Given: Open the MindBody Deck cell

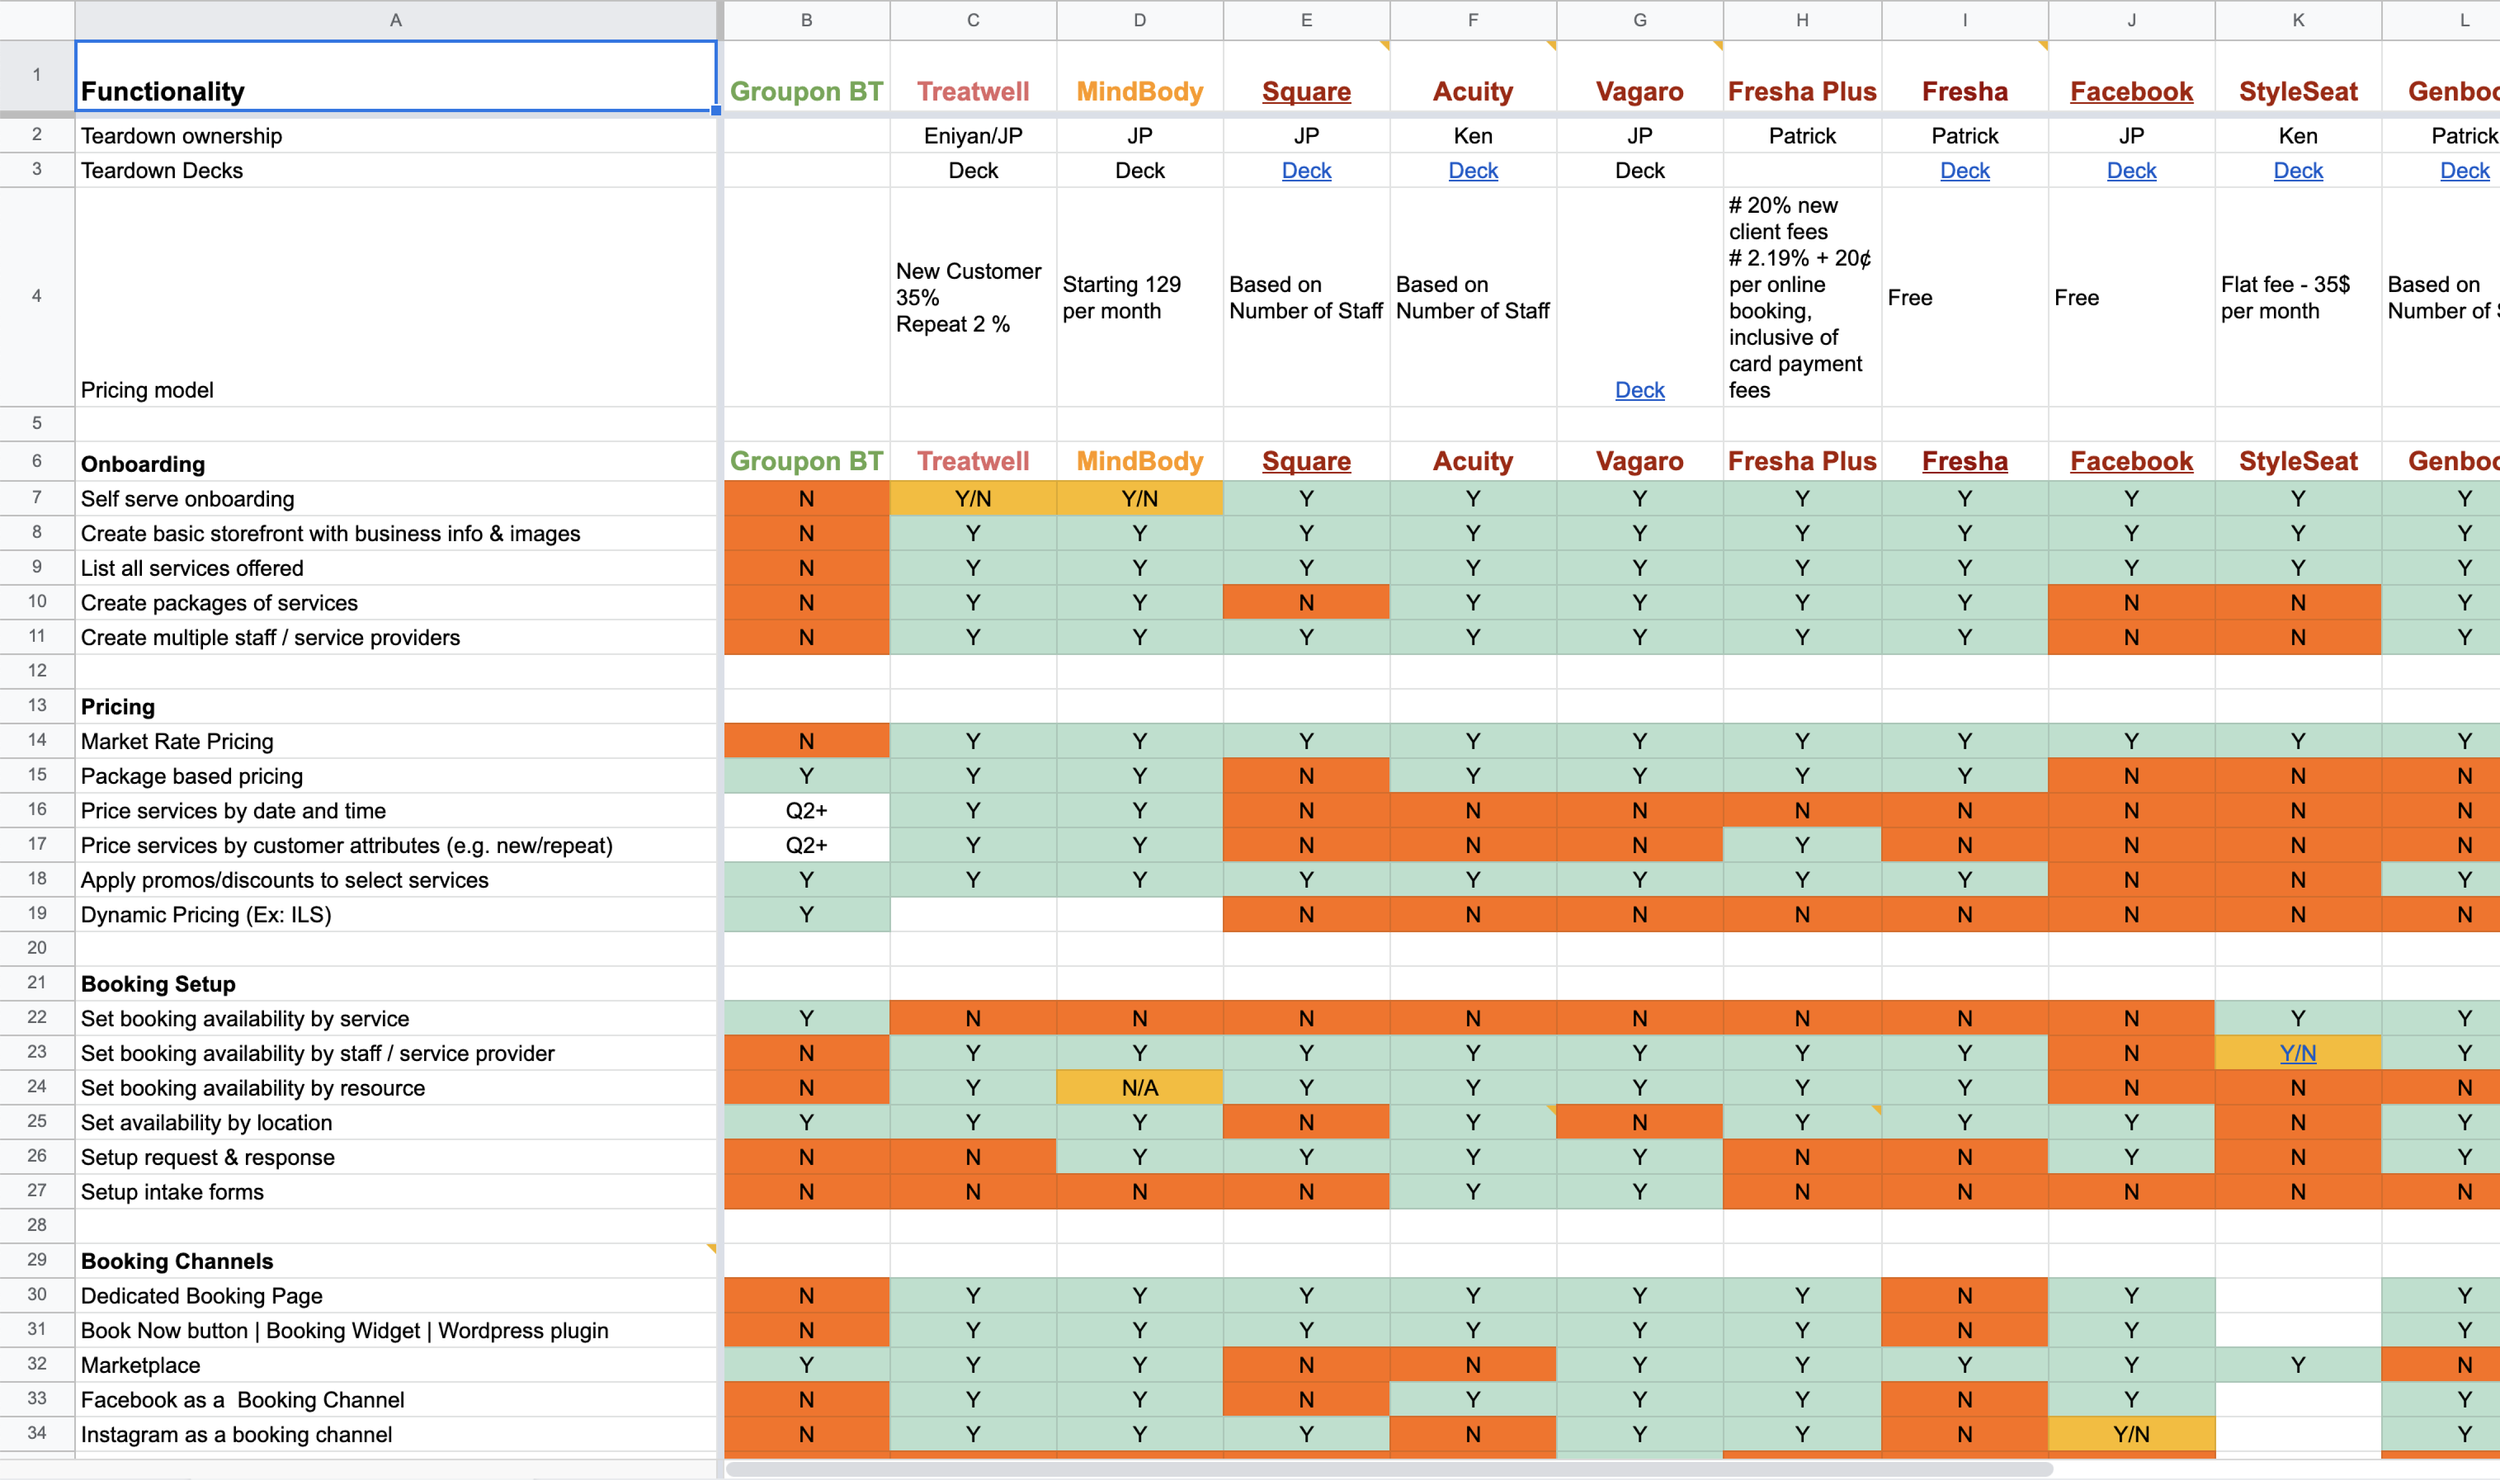Looking at the screenshot, I should pos(1138,170).
